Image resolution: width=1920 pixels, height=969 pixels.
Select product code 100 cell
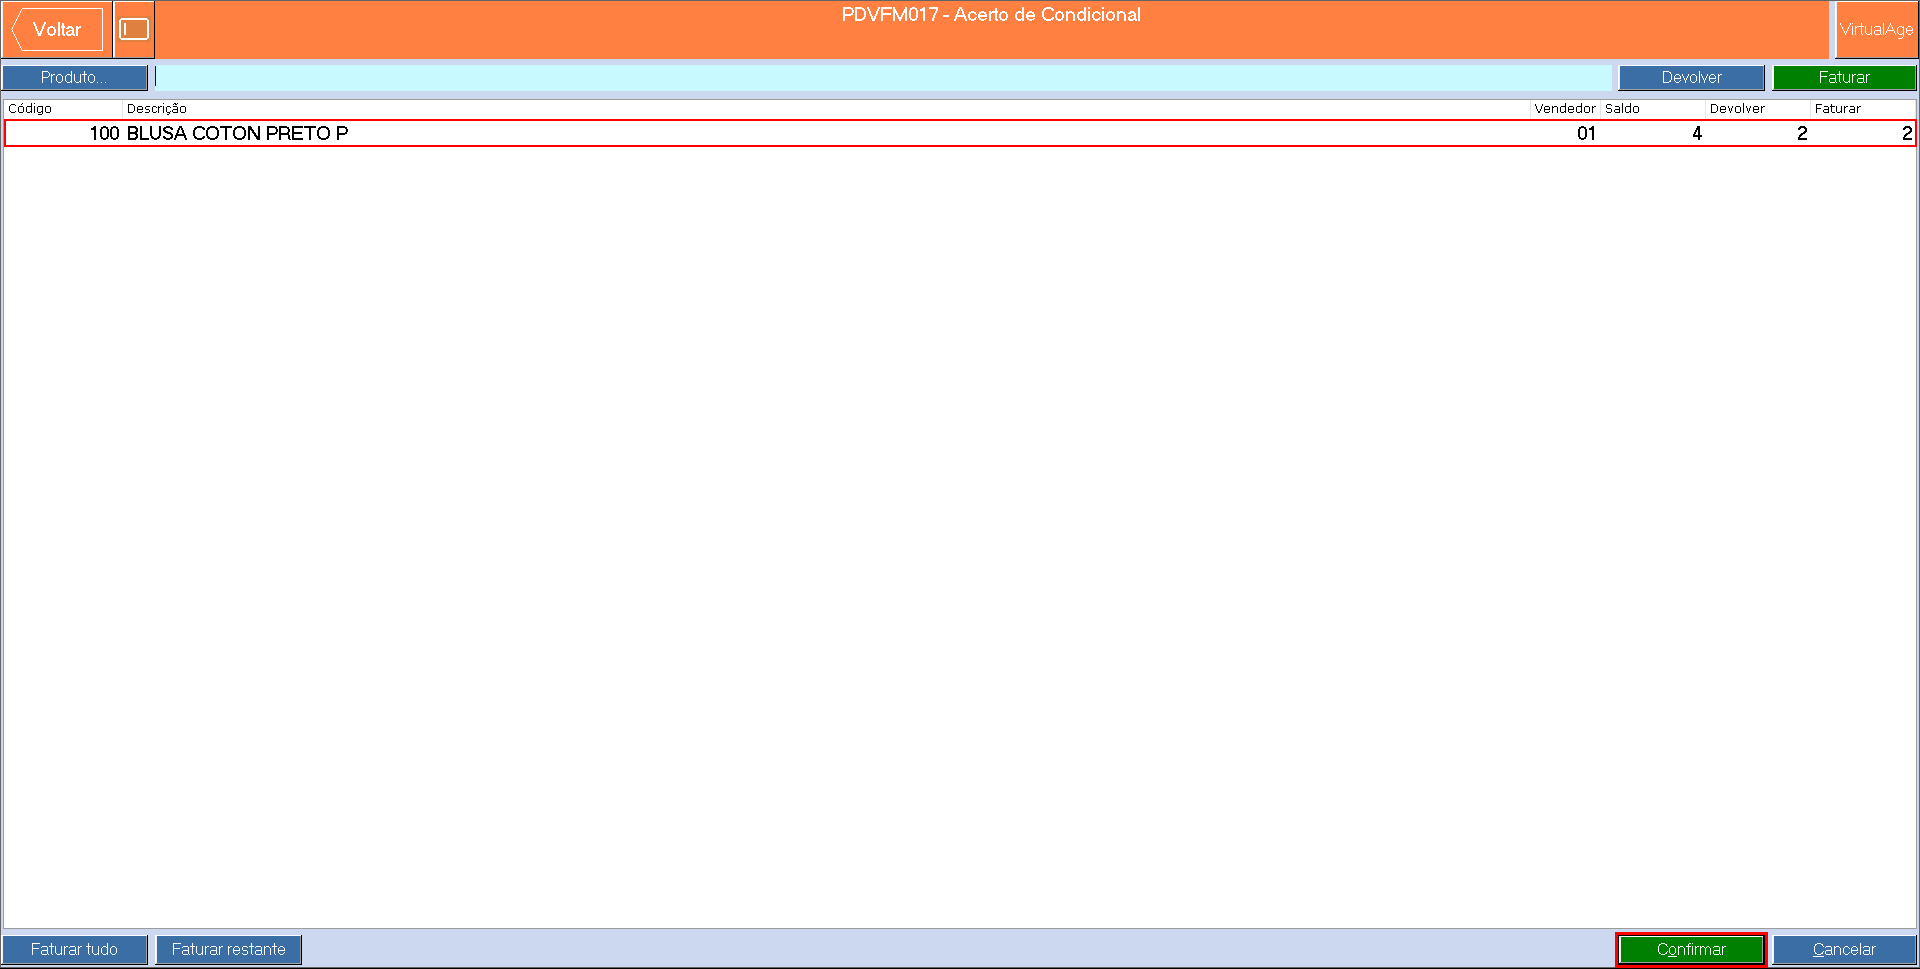[104, 133]
